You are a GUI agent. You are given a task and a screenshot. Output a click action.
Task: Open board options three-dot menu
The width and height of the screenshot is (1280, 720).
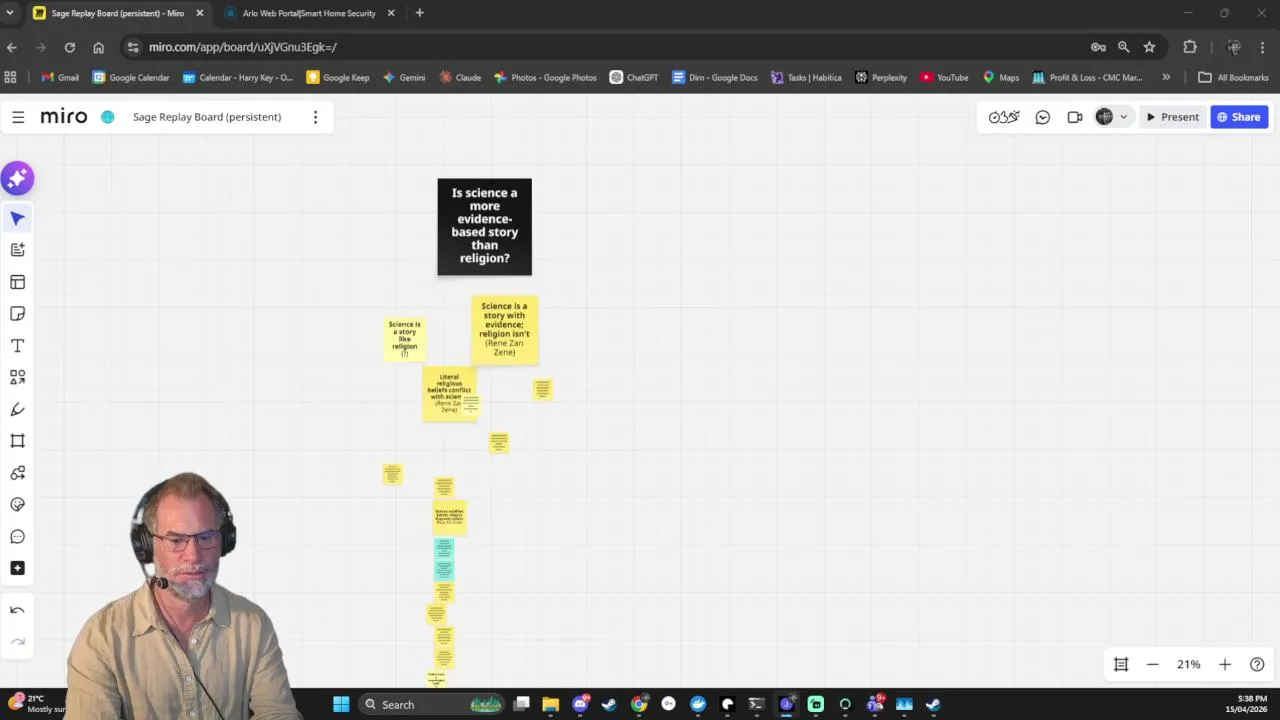(x=315, y=117)
